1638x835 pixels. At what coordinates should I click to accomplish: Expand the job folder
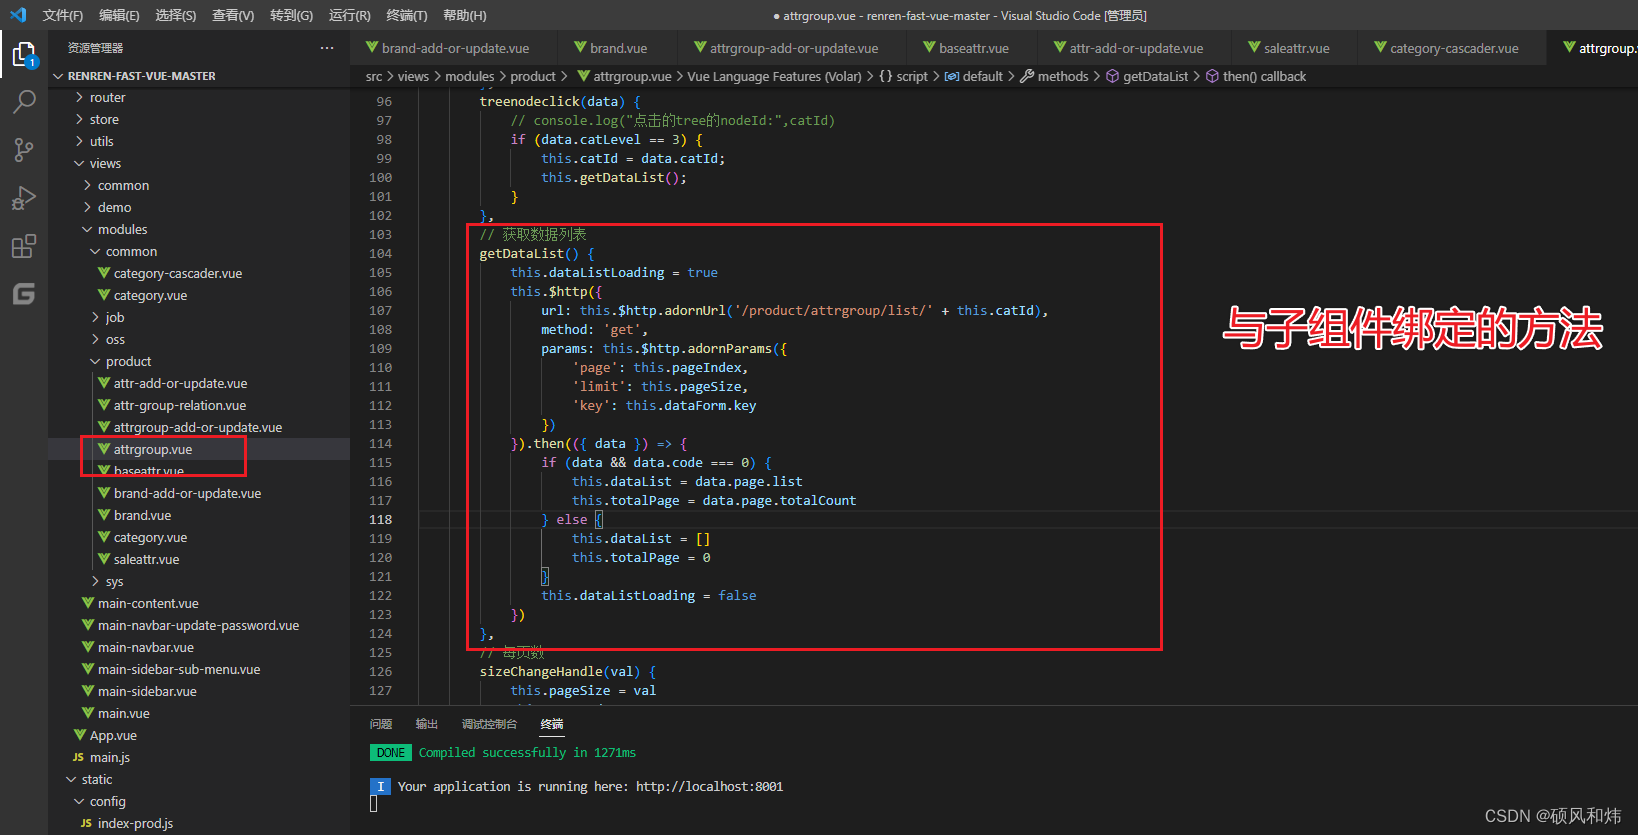pos(96,317)
